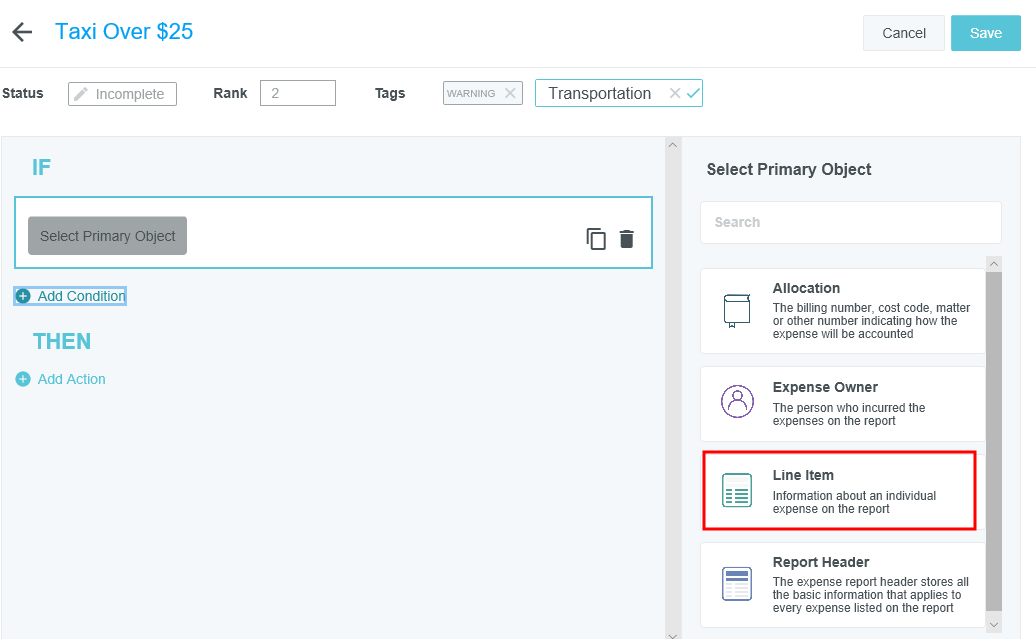Clear the Transportation tag text
Screen dimensions: 1036x639
[675, 93]
